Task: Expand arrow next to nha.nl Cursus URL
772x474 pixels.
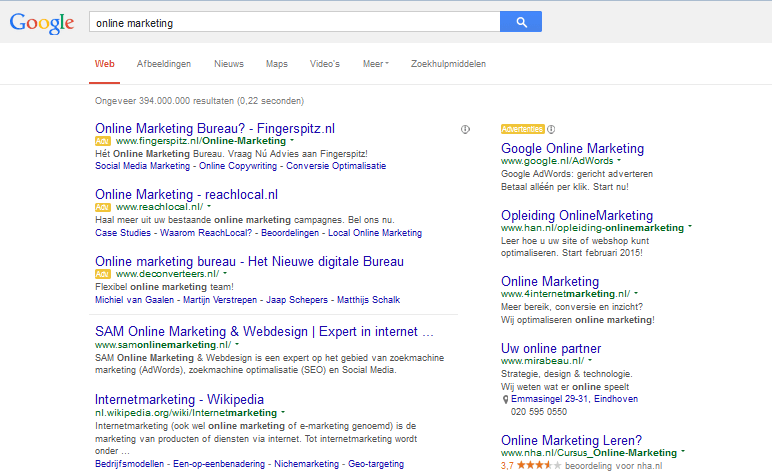Action: (683, 452)
